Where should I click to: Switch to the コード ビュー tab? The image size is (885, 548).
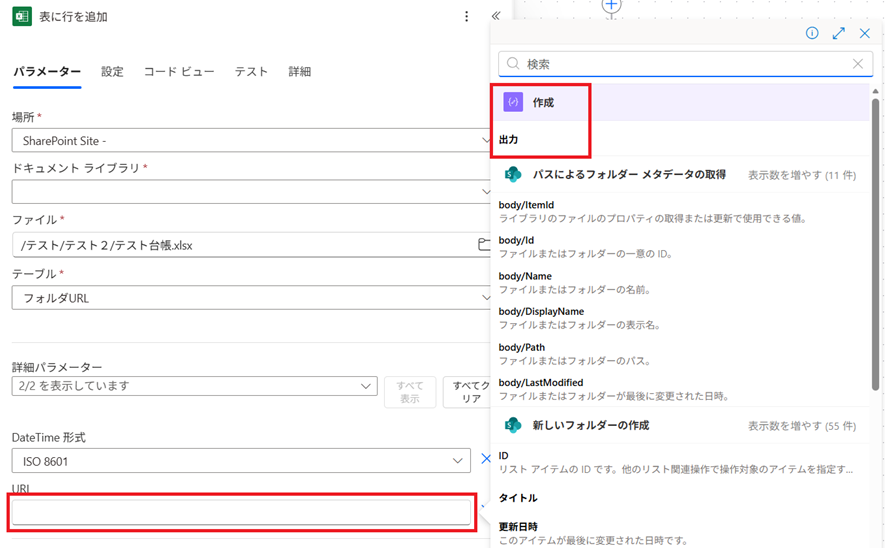179,72
